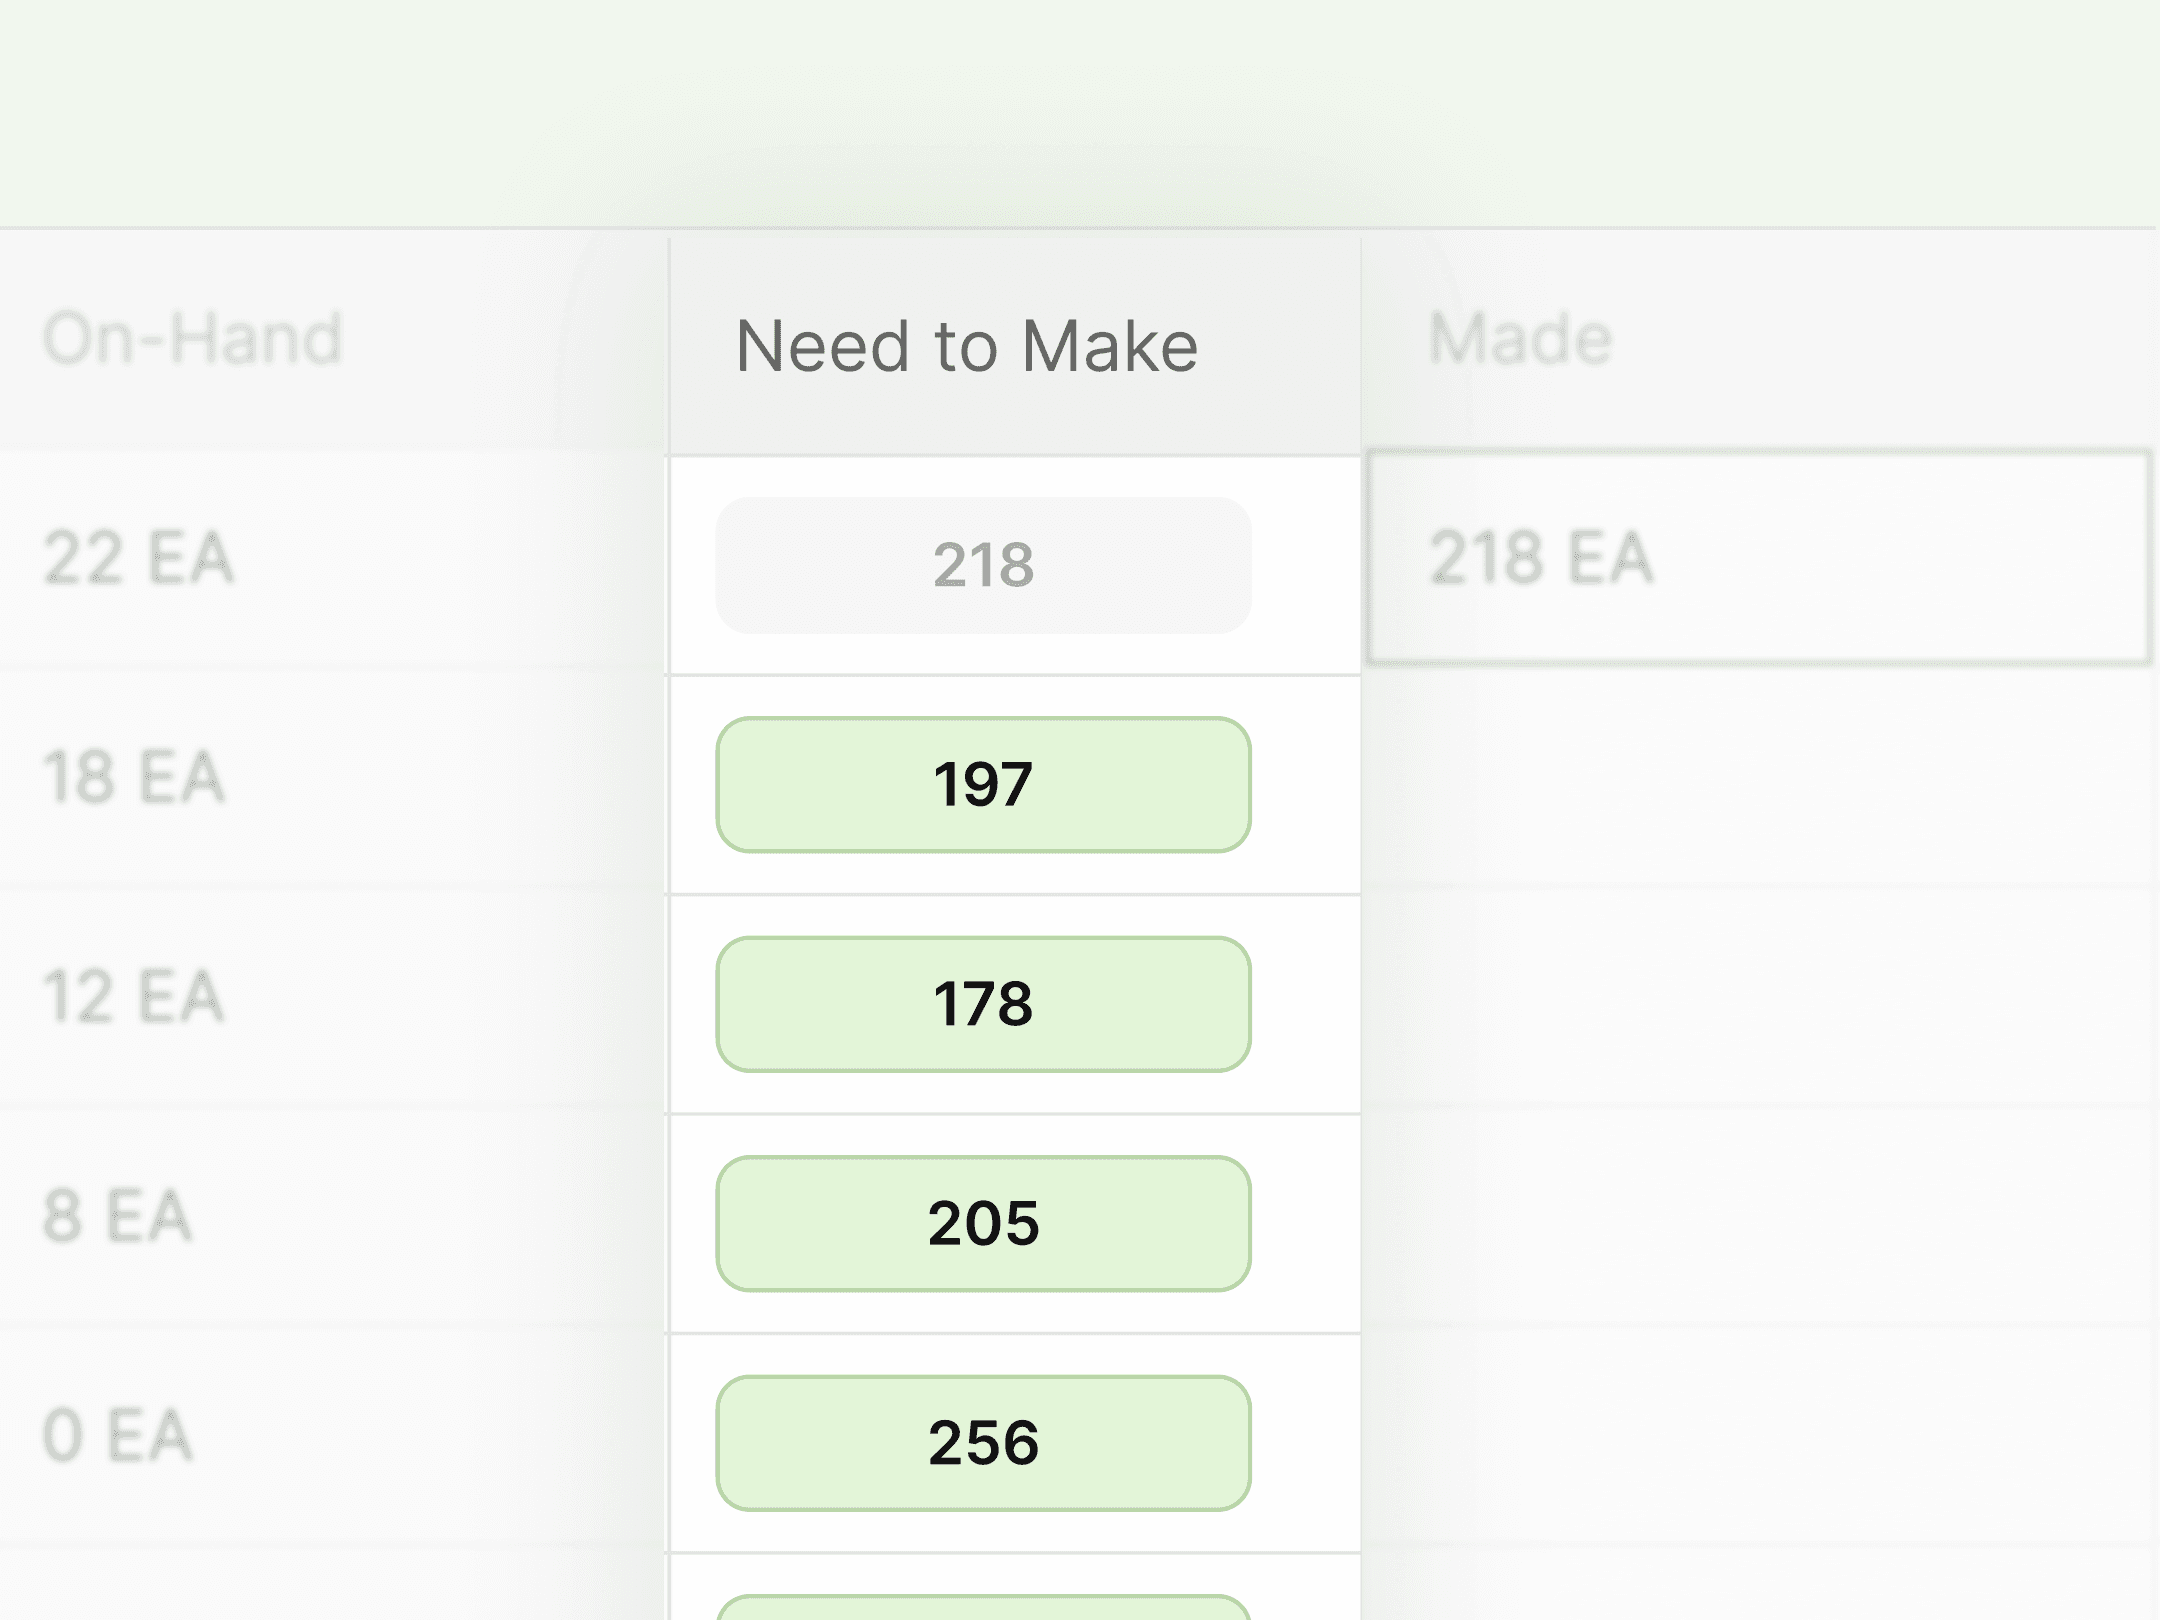Screen dimensions: 2160x1620
Task: Select the greyed-out 218 Need to Make field
Action: tap(982, 565)
